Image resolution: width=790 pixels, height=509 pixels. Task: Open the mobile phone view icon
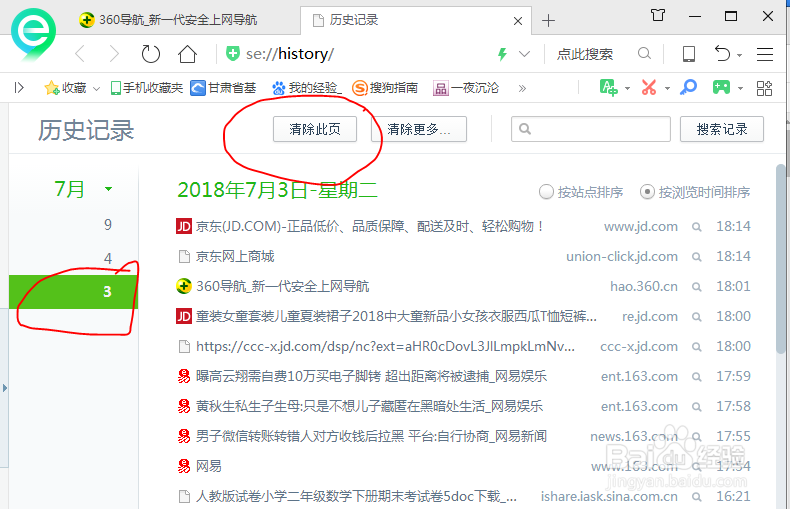click(689, 53)
